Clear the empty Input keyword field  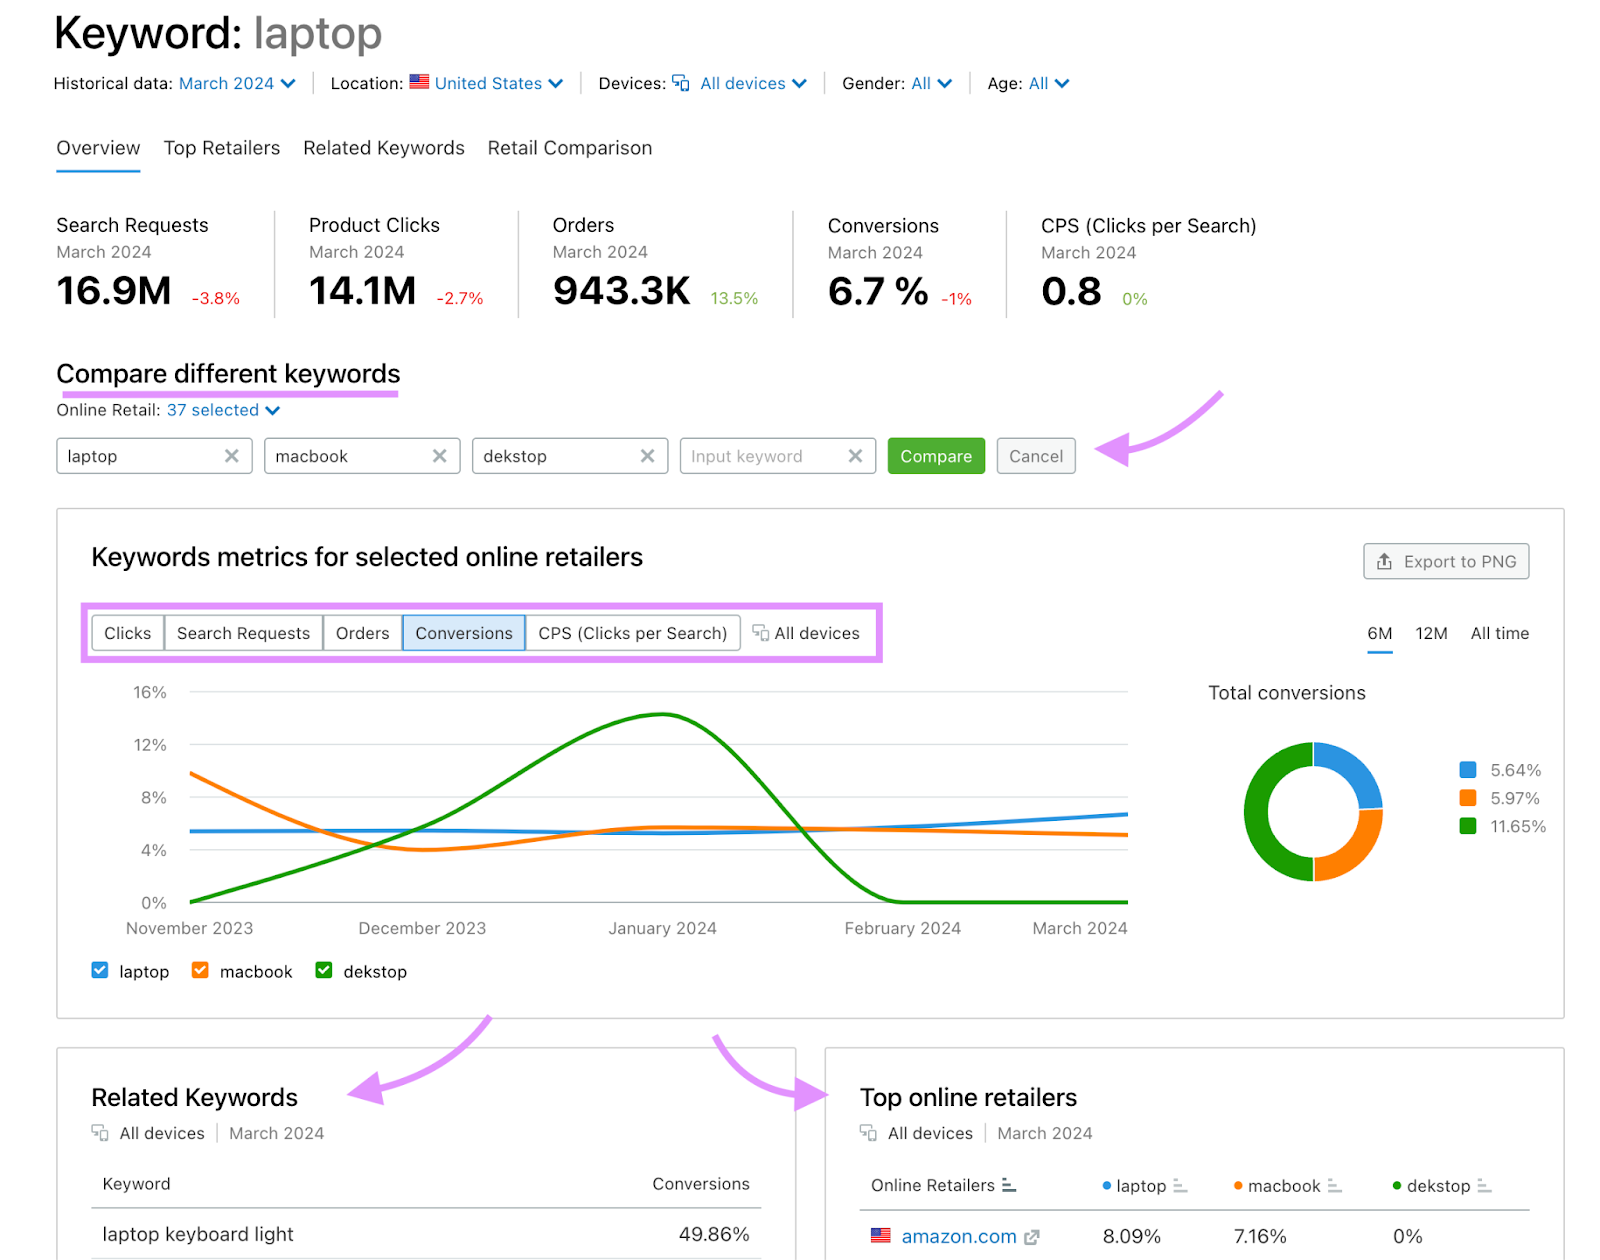[x=856, y=456]
